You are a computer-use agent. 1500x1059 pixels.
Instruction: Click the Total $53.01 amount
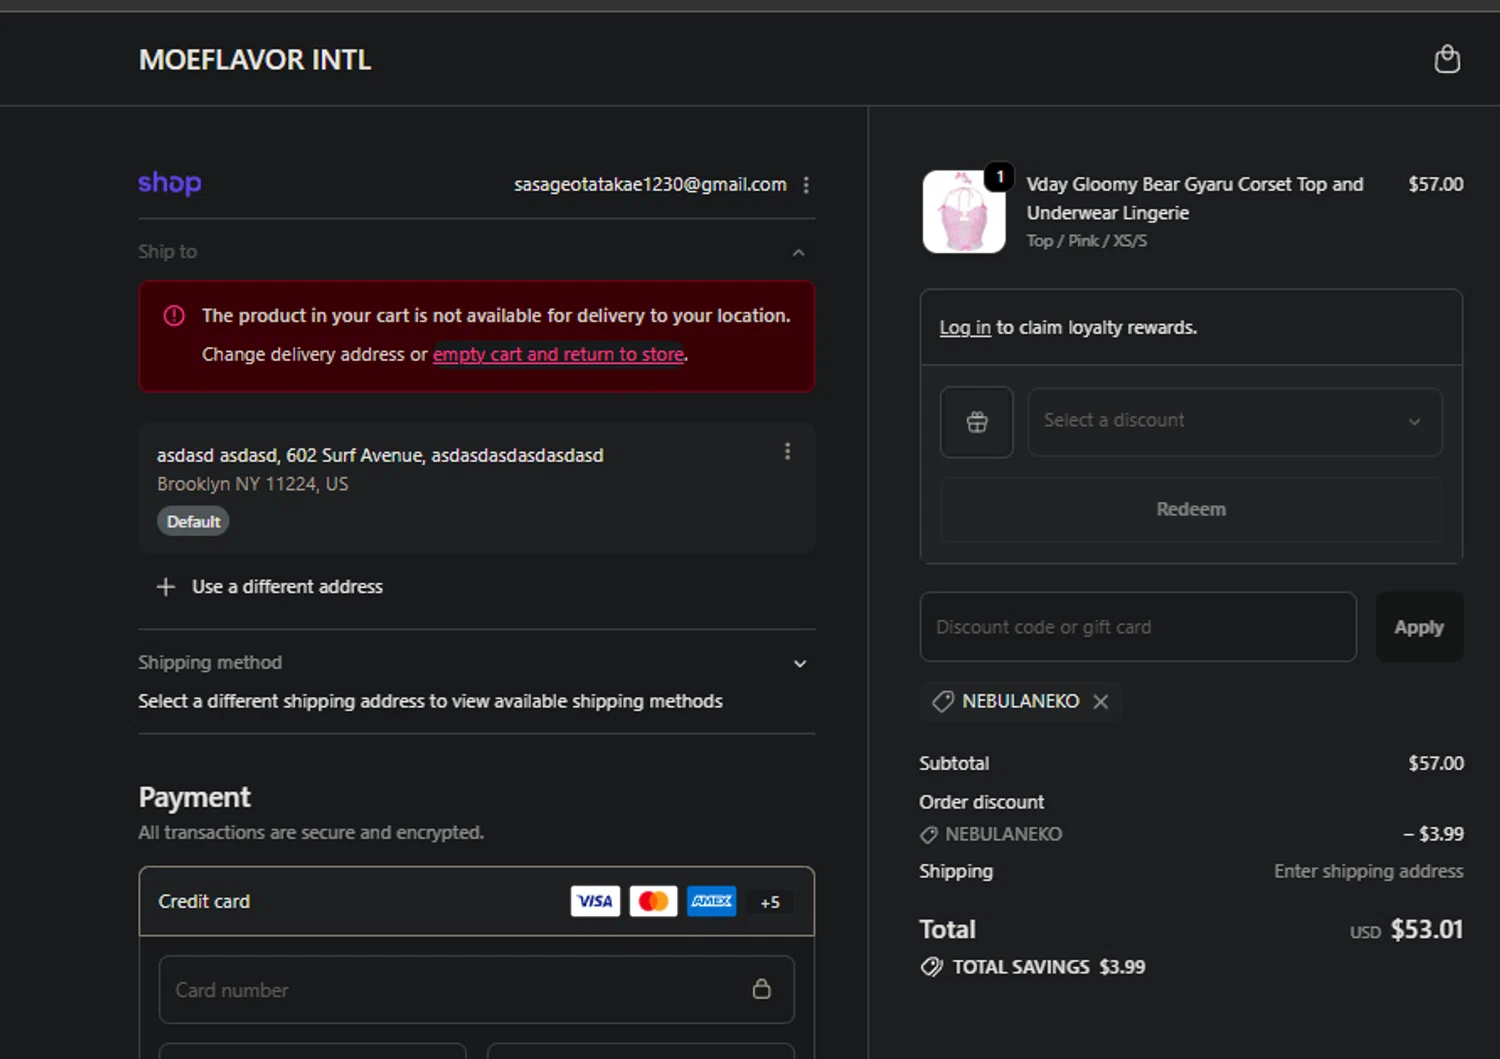tap(1427, 930)
